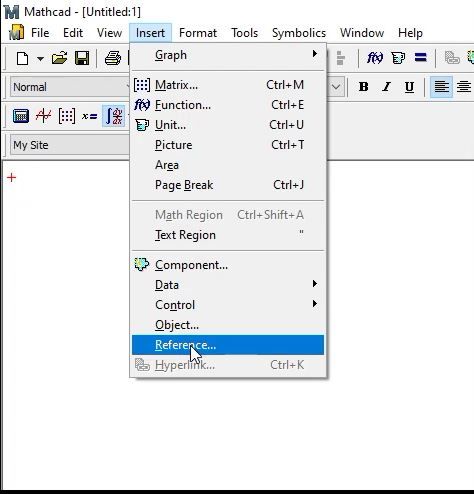Toggle Underline formatting
474x494 pixels.
coord(409,87)
